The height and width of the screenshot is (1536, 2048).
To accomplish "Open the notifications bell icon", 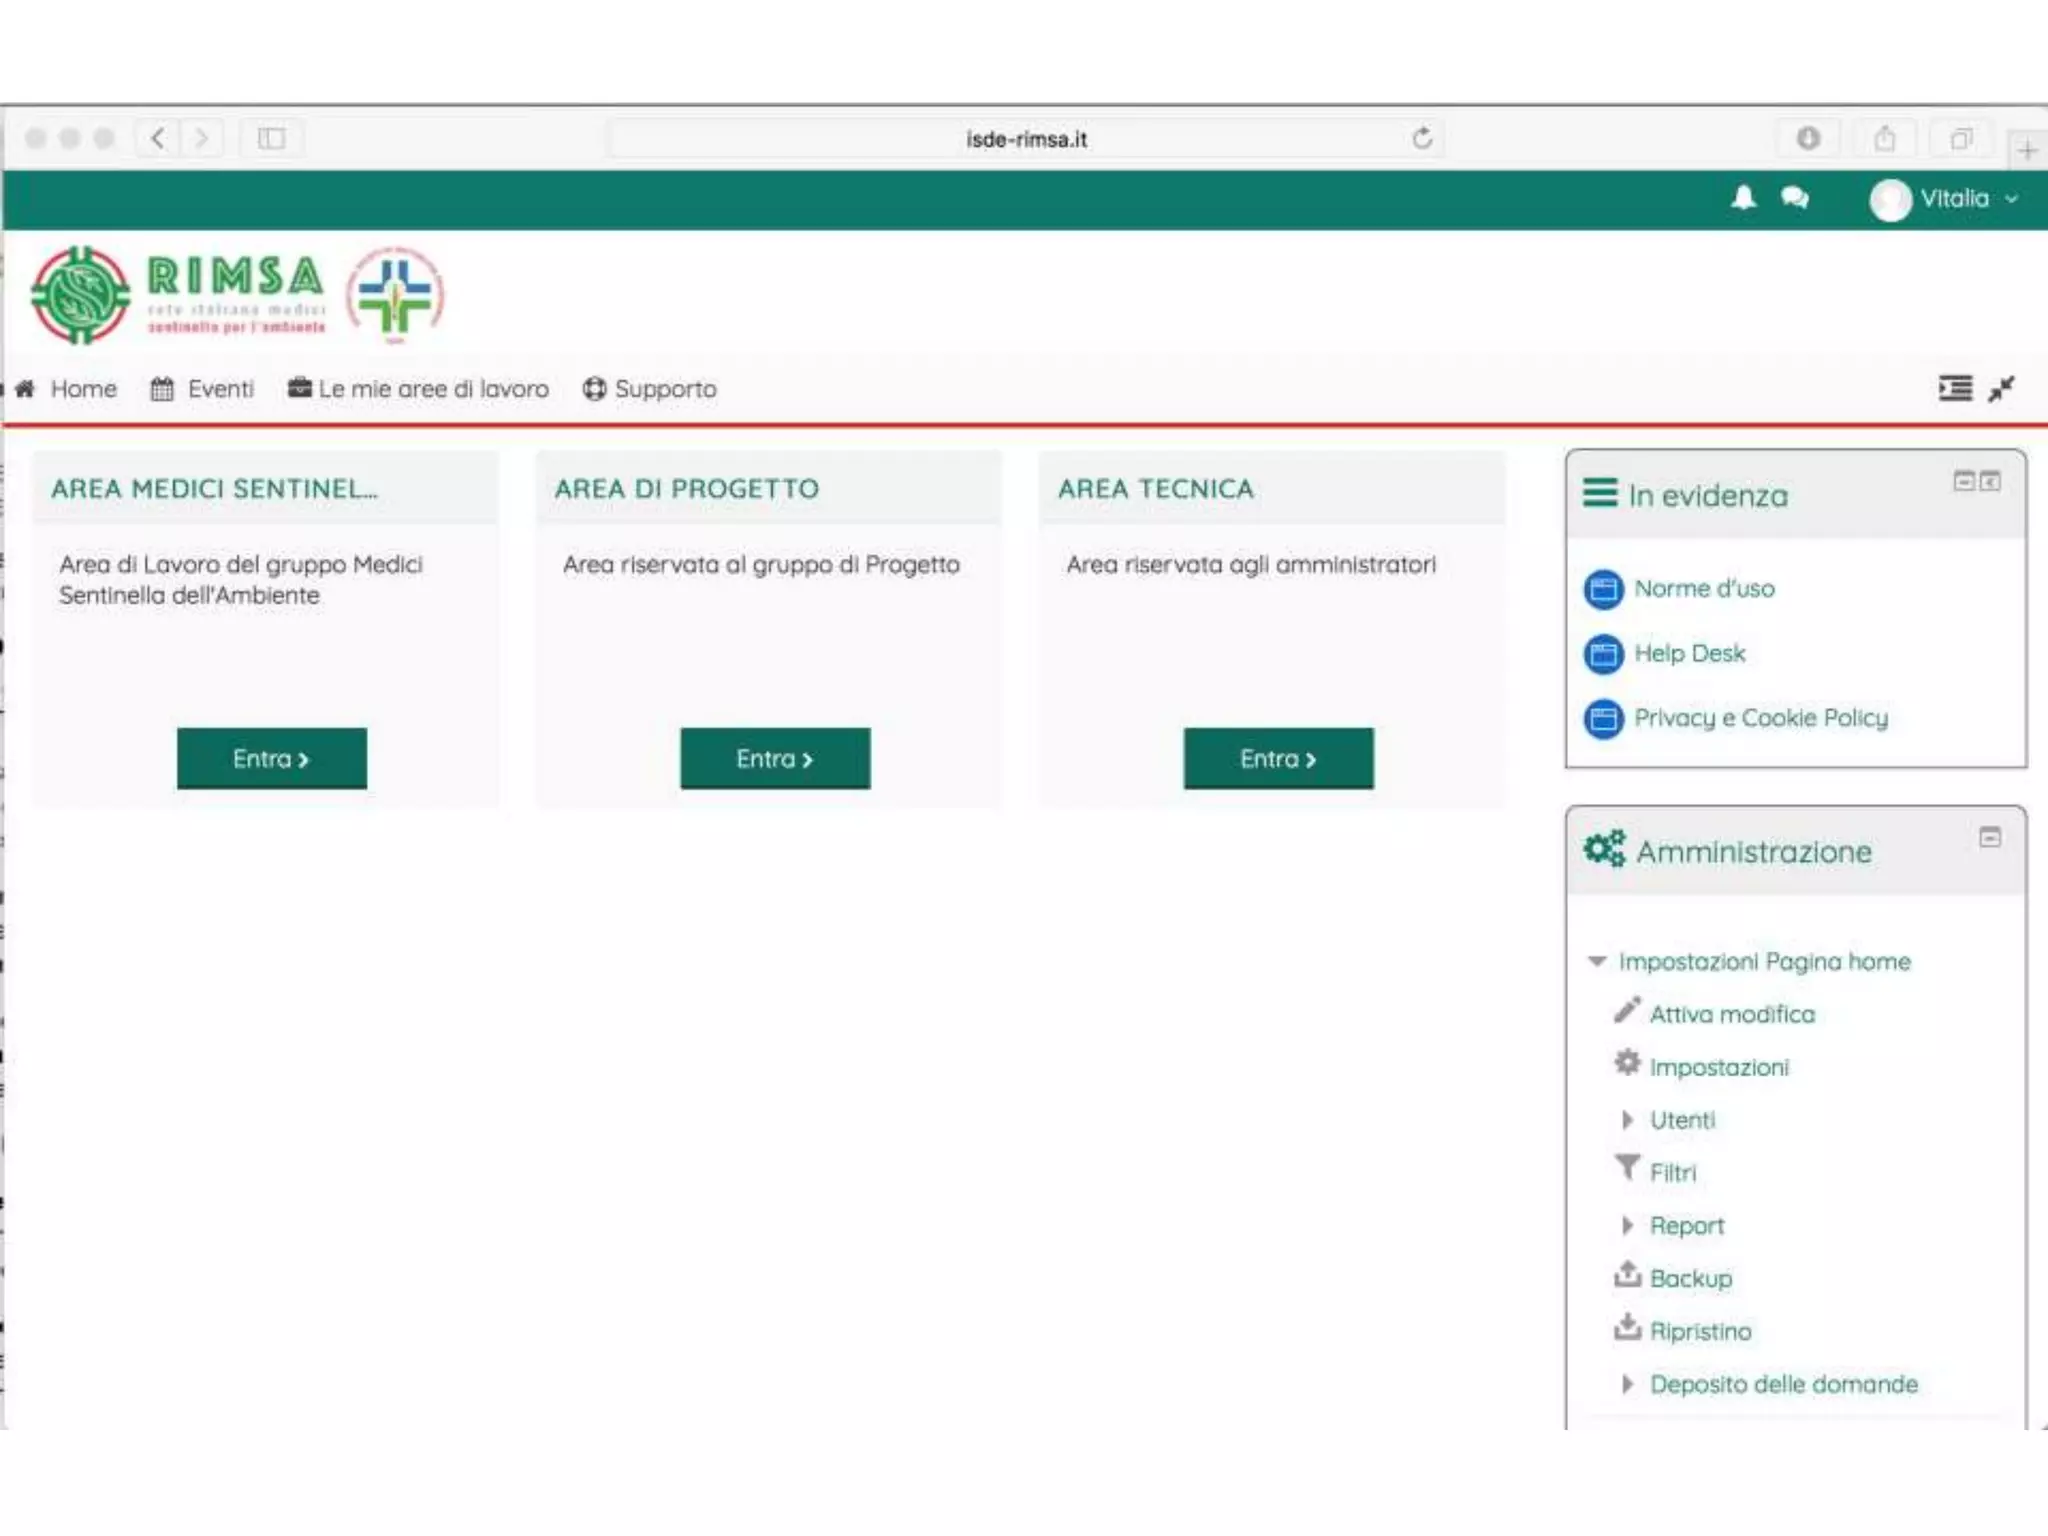I will coord(1743,198).
